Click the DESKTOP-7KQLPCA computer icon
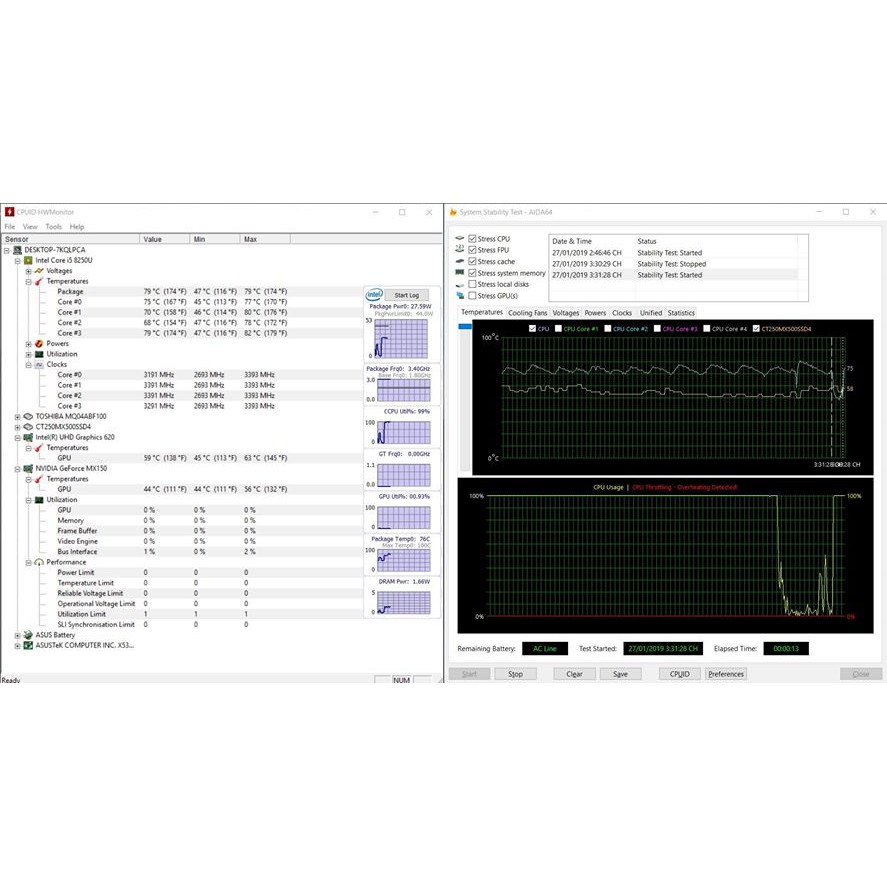 coord(17,250)
